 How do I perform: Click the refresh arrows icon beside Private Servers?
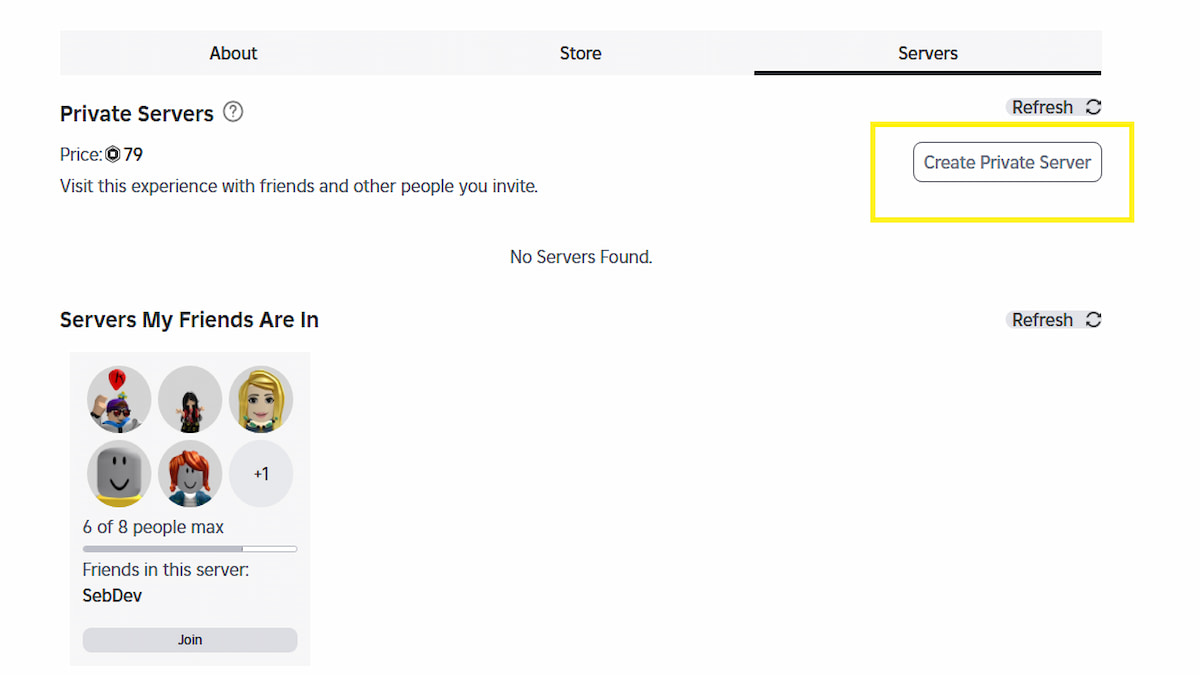point(1093,107)
